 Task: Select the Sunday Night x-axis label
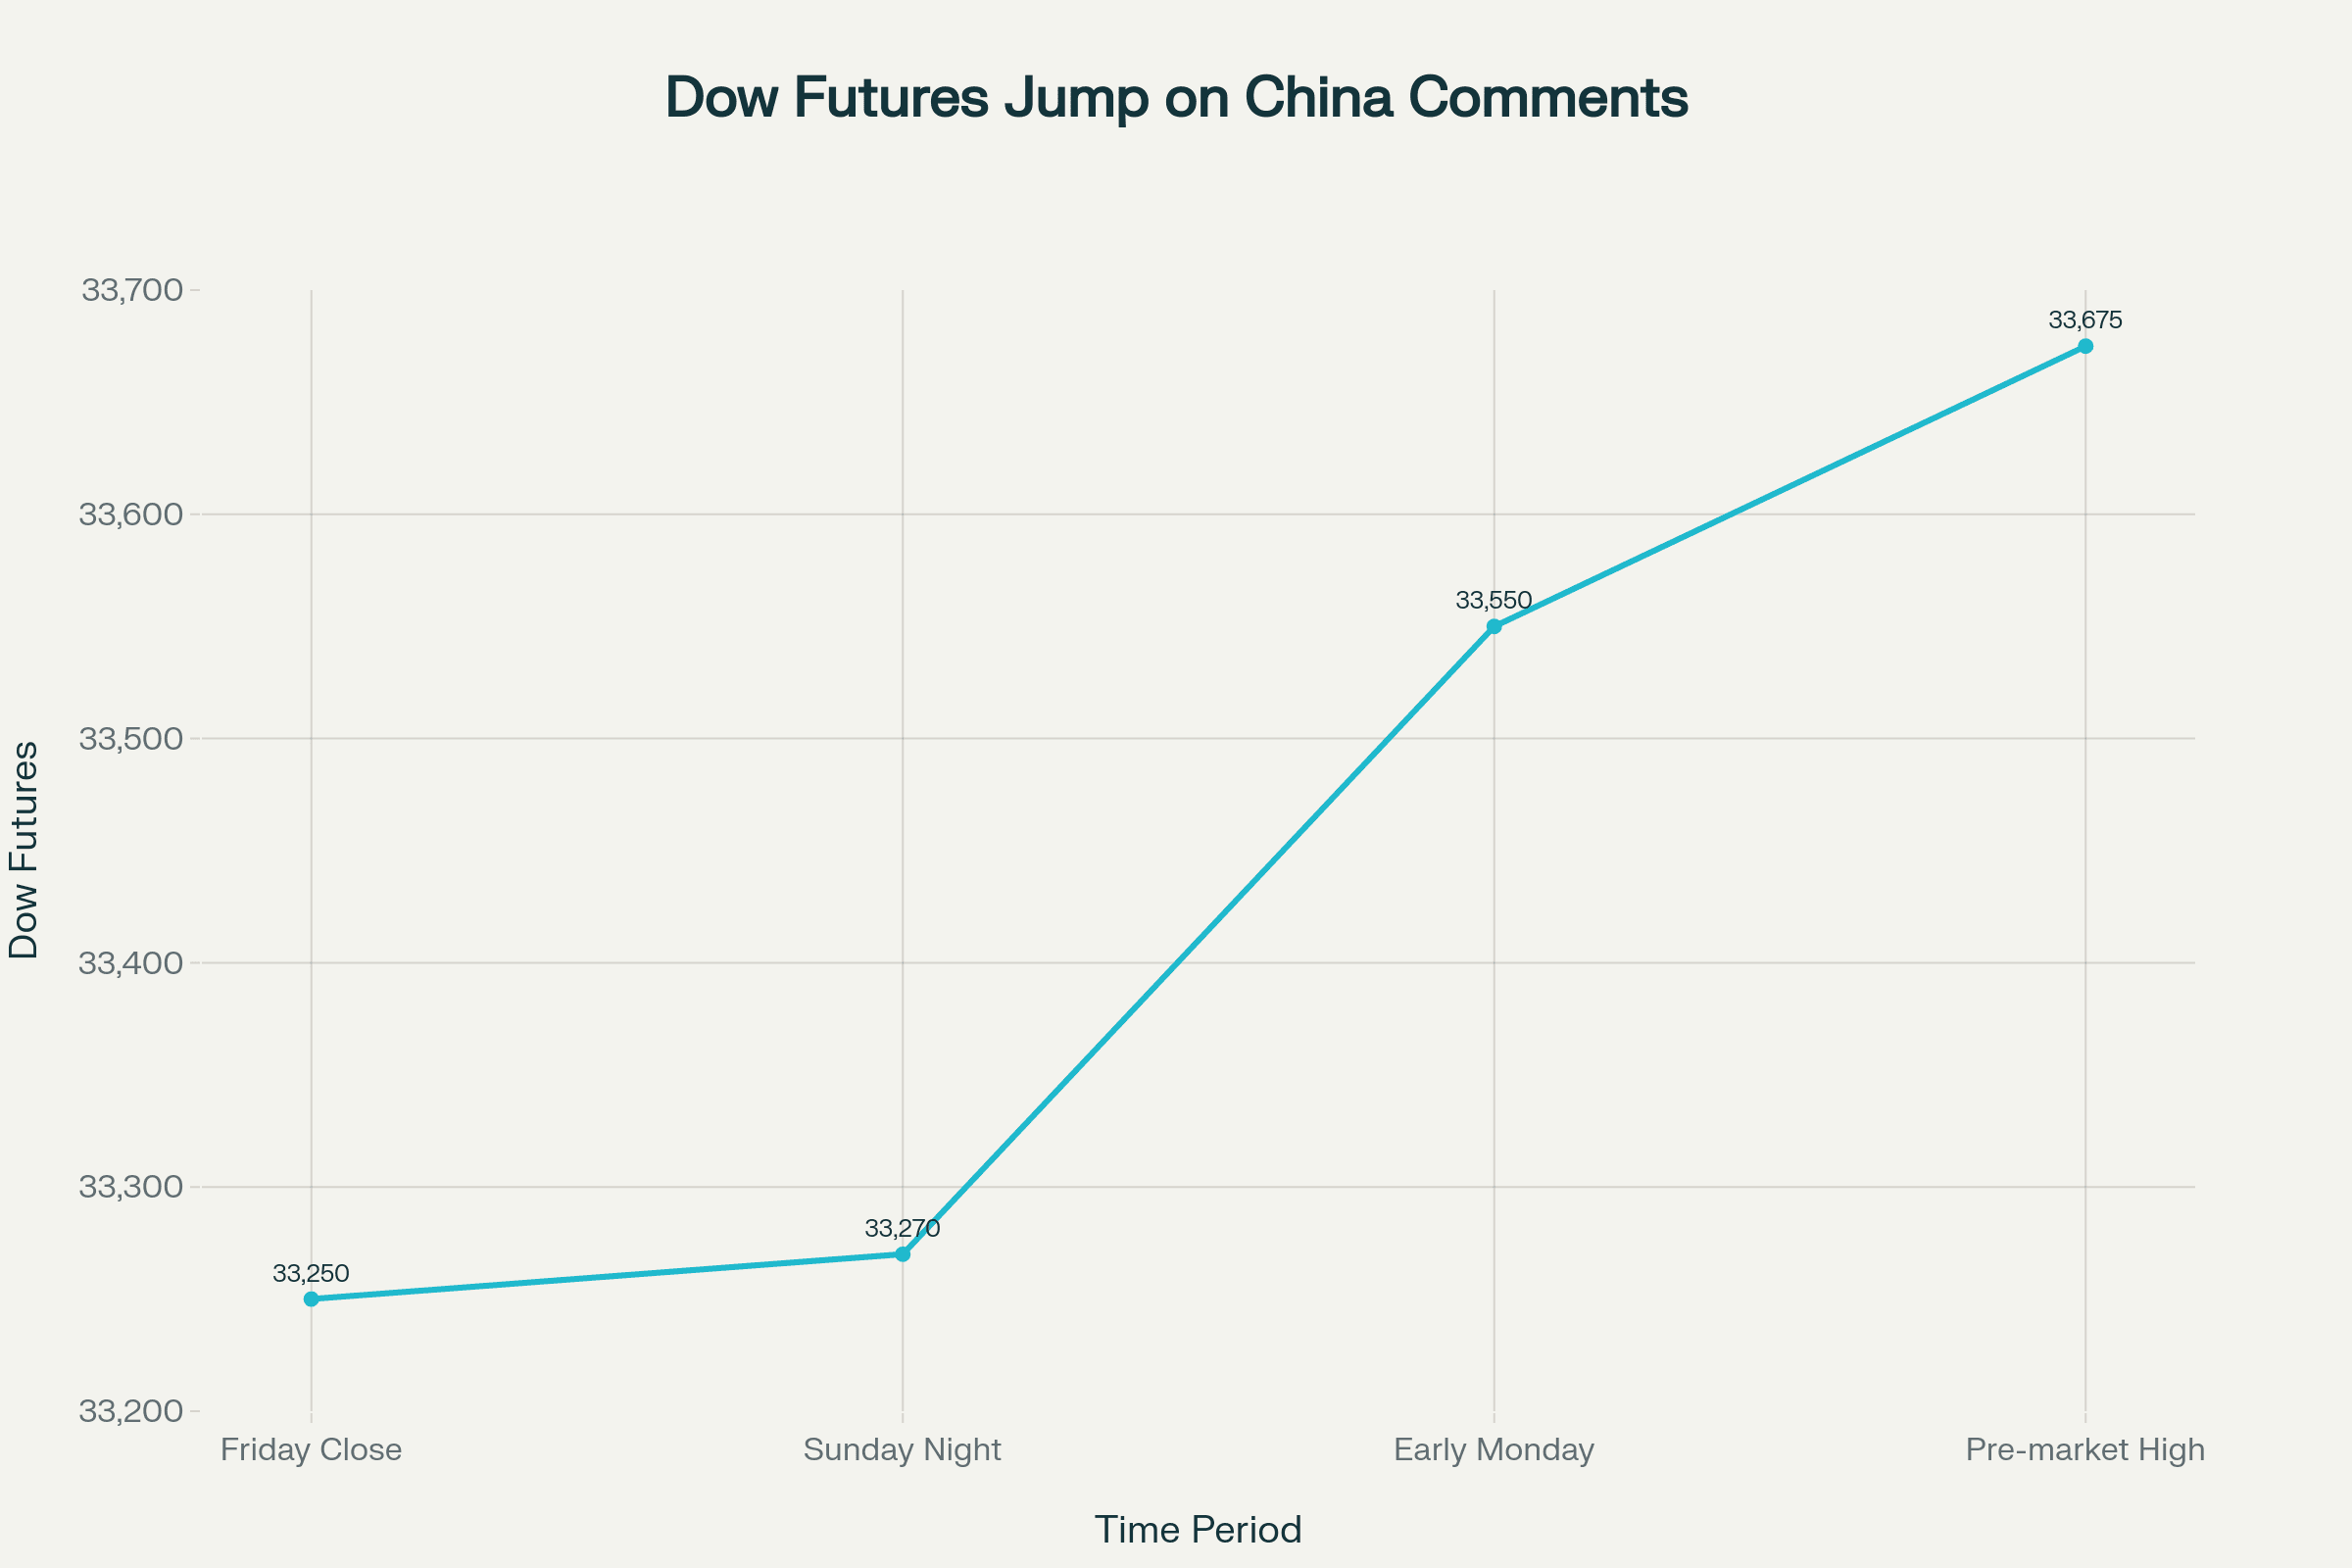point(903,1450)
